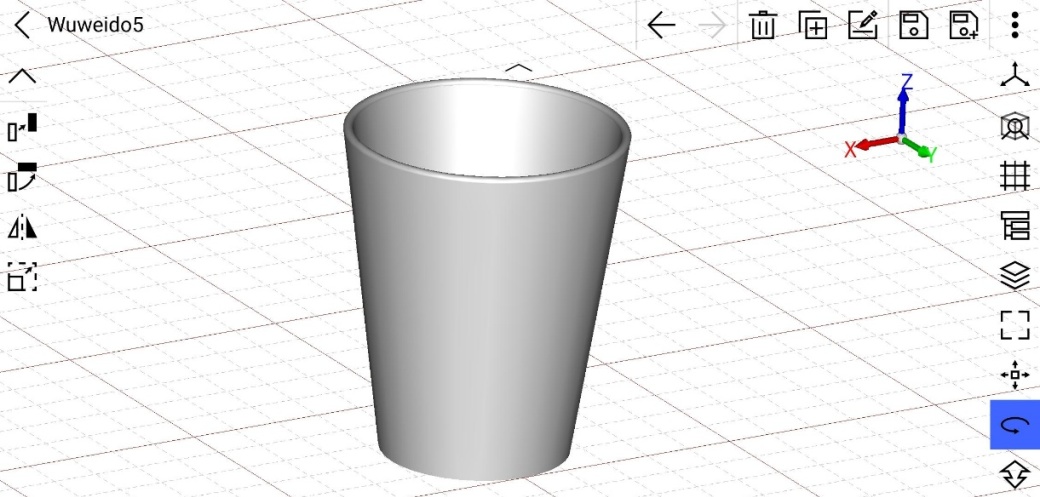This screenshot has width=1040, height=497.
Task: Save the model with floppy disk icon
Action: pyautogui.click(x=913, y=25)
